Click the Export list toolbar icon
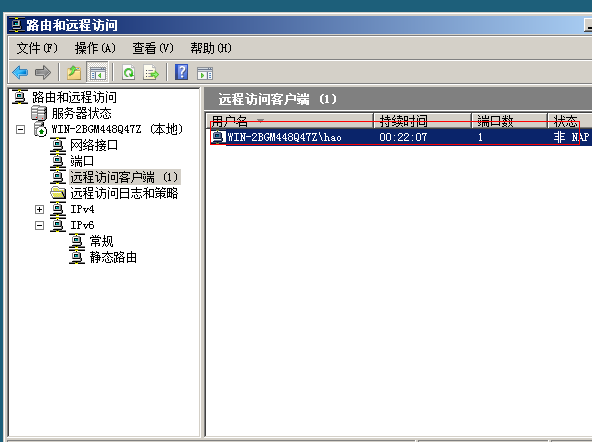Screen dimensions: 592x442 pos(151,72)
